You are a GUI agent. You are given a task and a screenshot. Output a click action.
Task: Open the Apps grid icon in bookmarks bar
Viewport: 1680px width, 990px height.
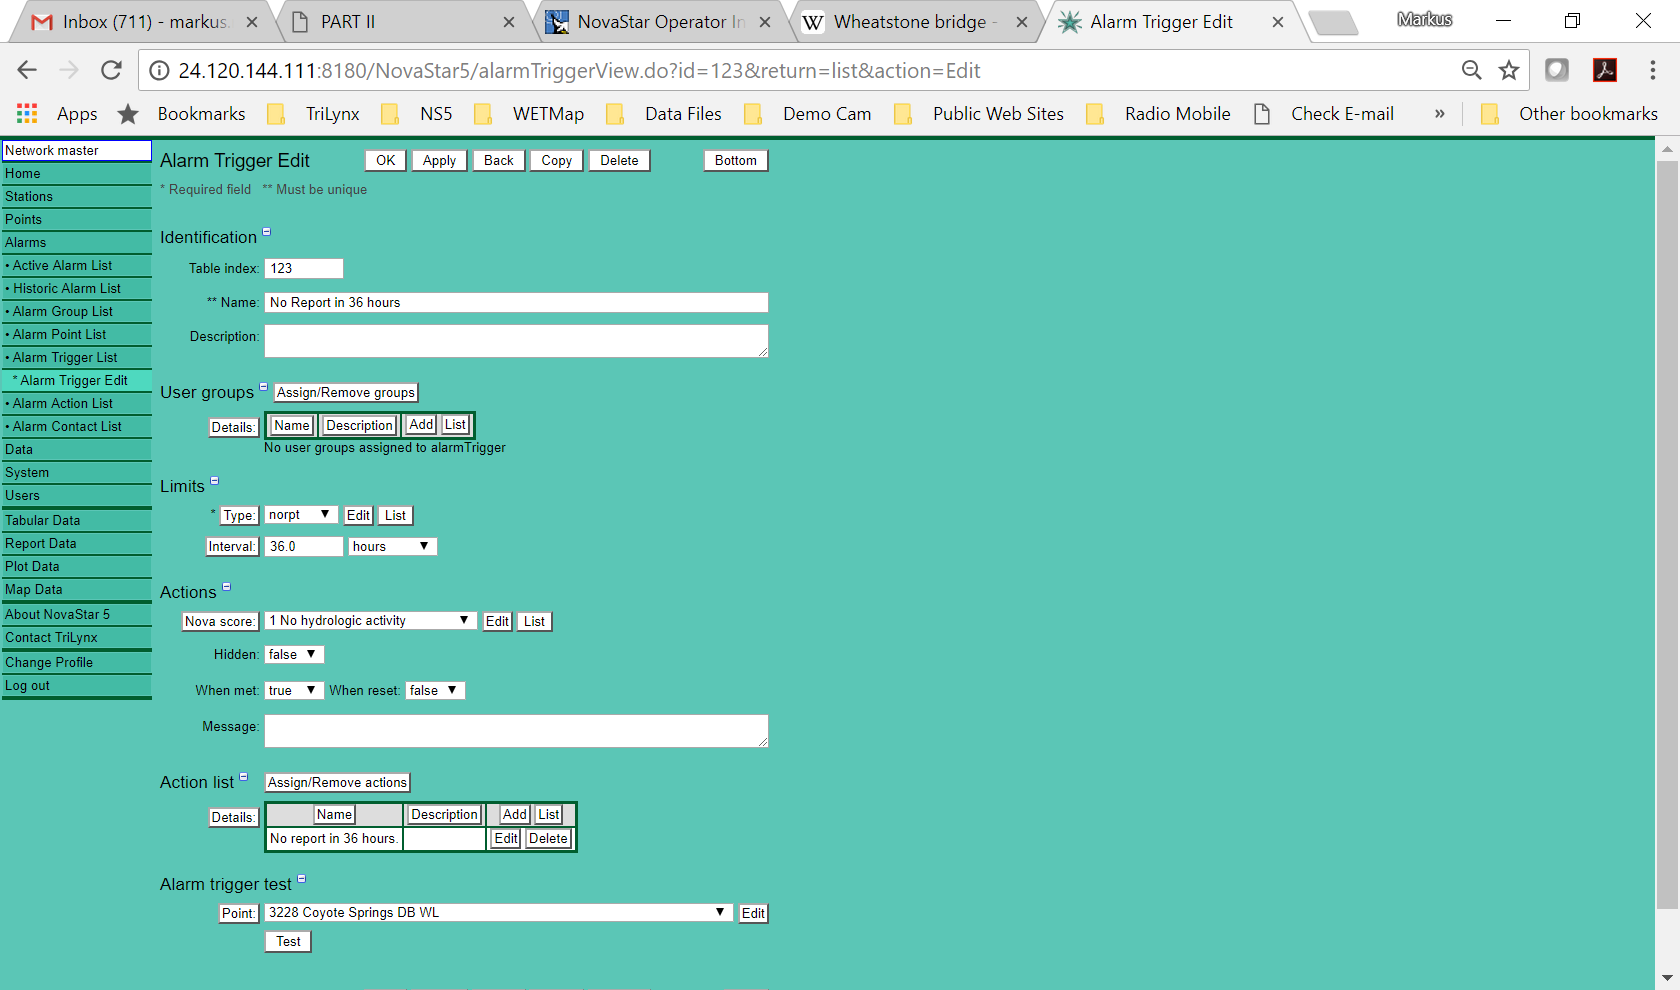pos(27,114)
